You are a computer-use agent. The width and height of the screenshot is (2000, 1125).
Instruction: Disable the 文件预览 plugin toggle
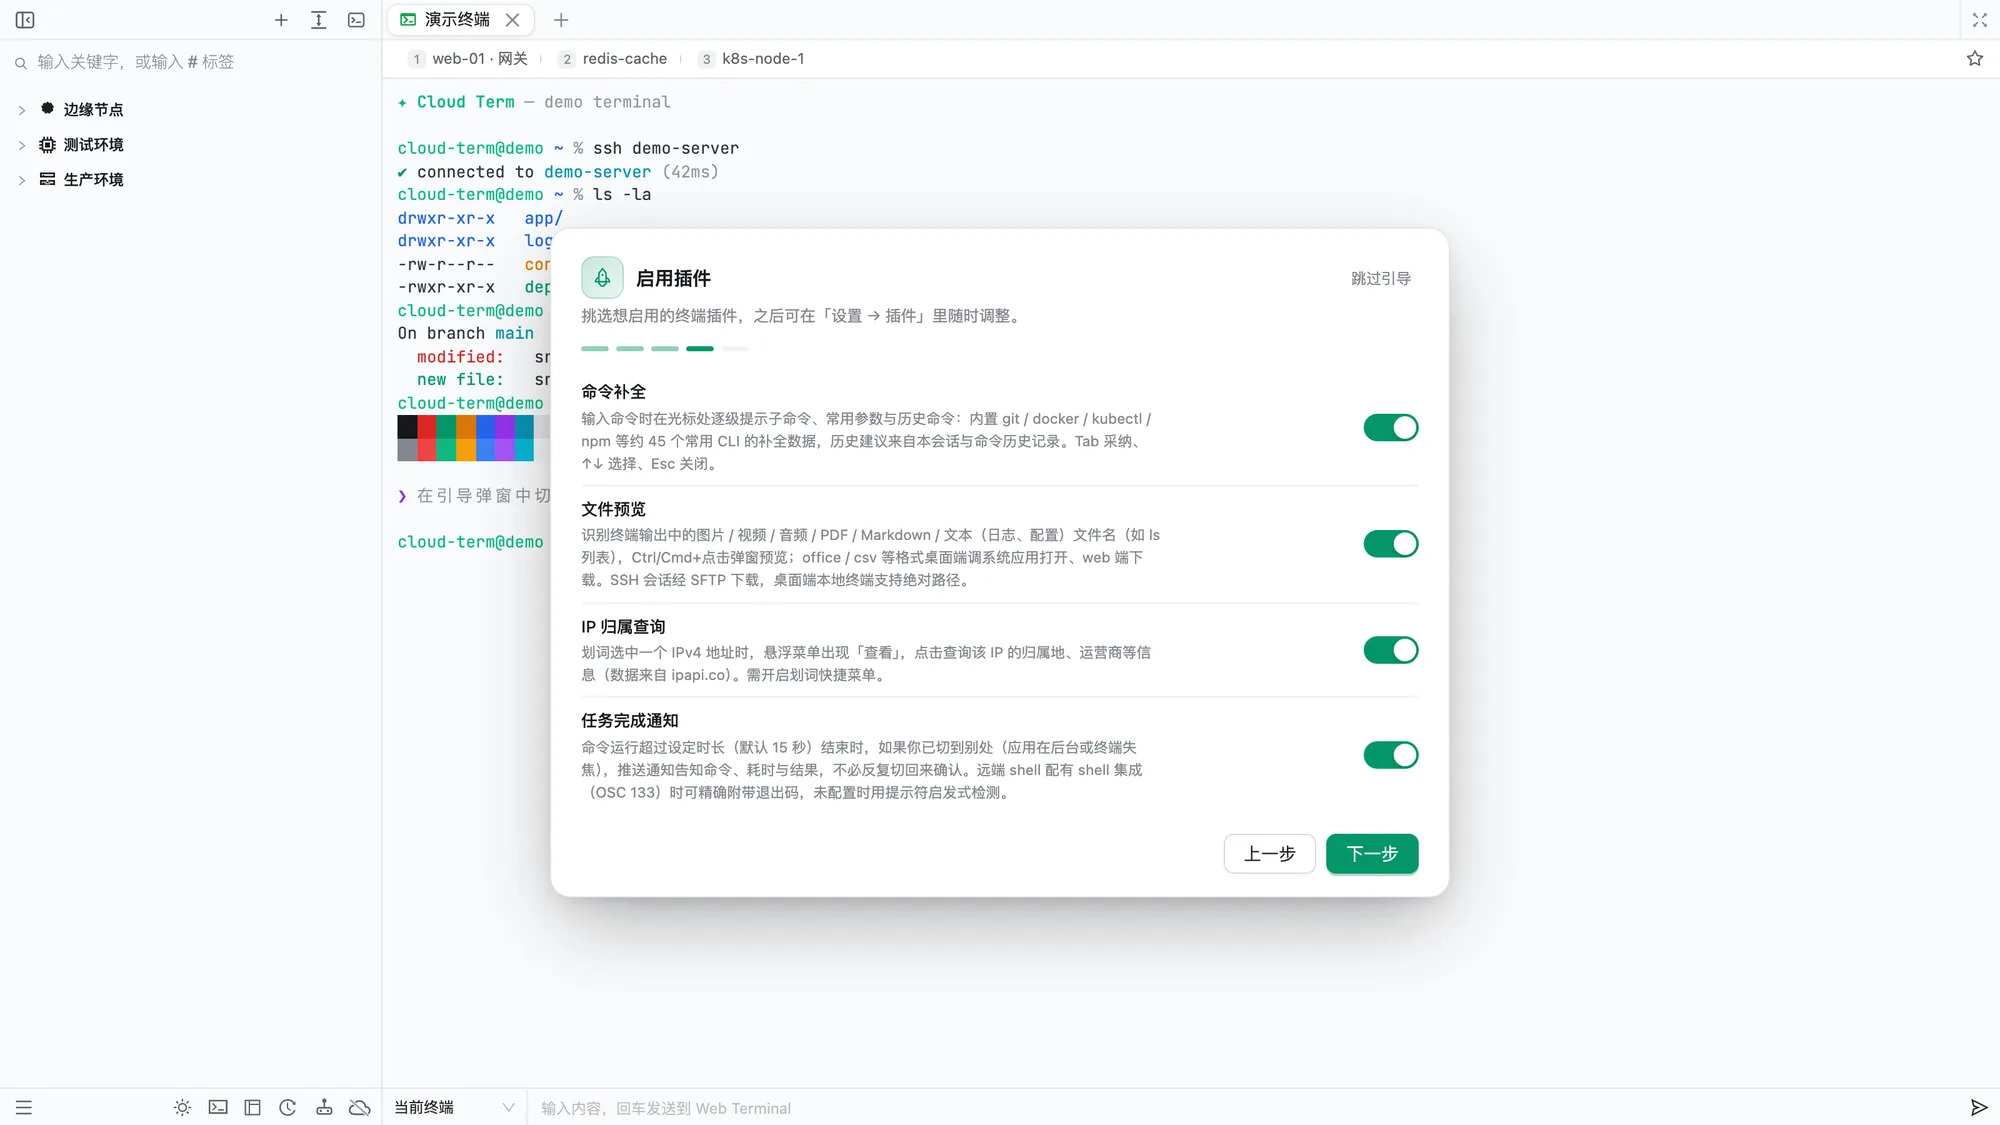coord(1390,543)
